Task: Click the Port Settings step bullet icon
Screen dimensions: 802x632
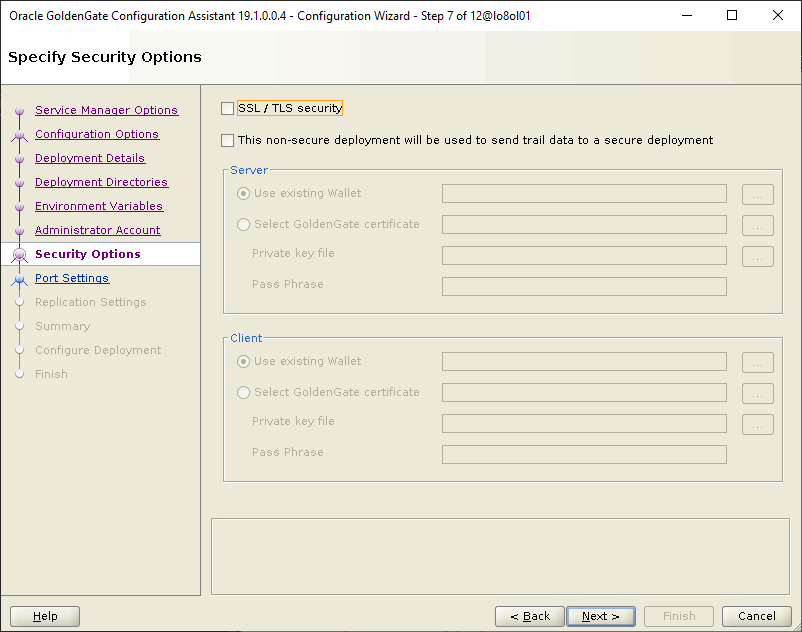Action: pyautogui.click(x=19, y=279)
